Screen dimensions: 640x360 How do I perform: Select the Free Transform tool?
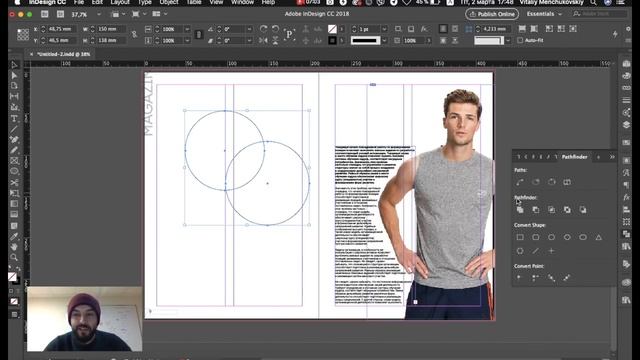coord(14,193)
